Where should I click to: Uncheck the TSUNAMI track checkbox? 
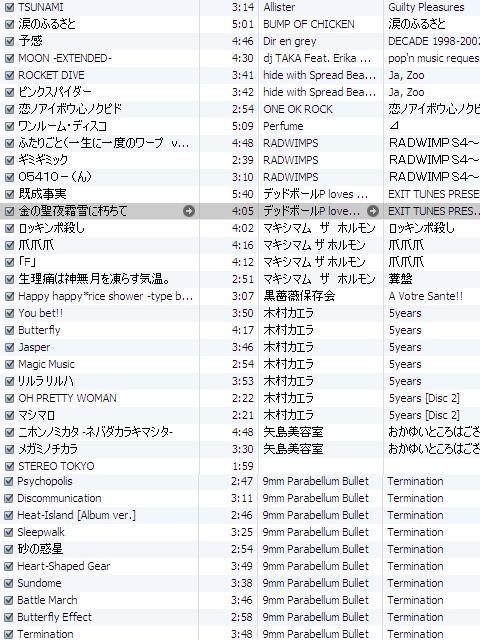[9, 7]
